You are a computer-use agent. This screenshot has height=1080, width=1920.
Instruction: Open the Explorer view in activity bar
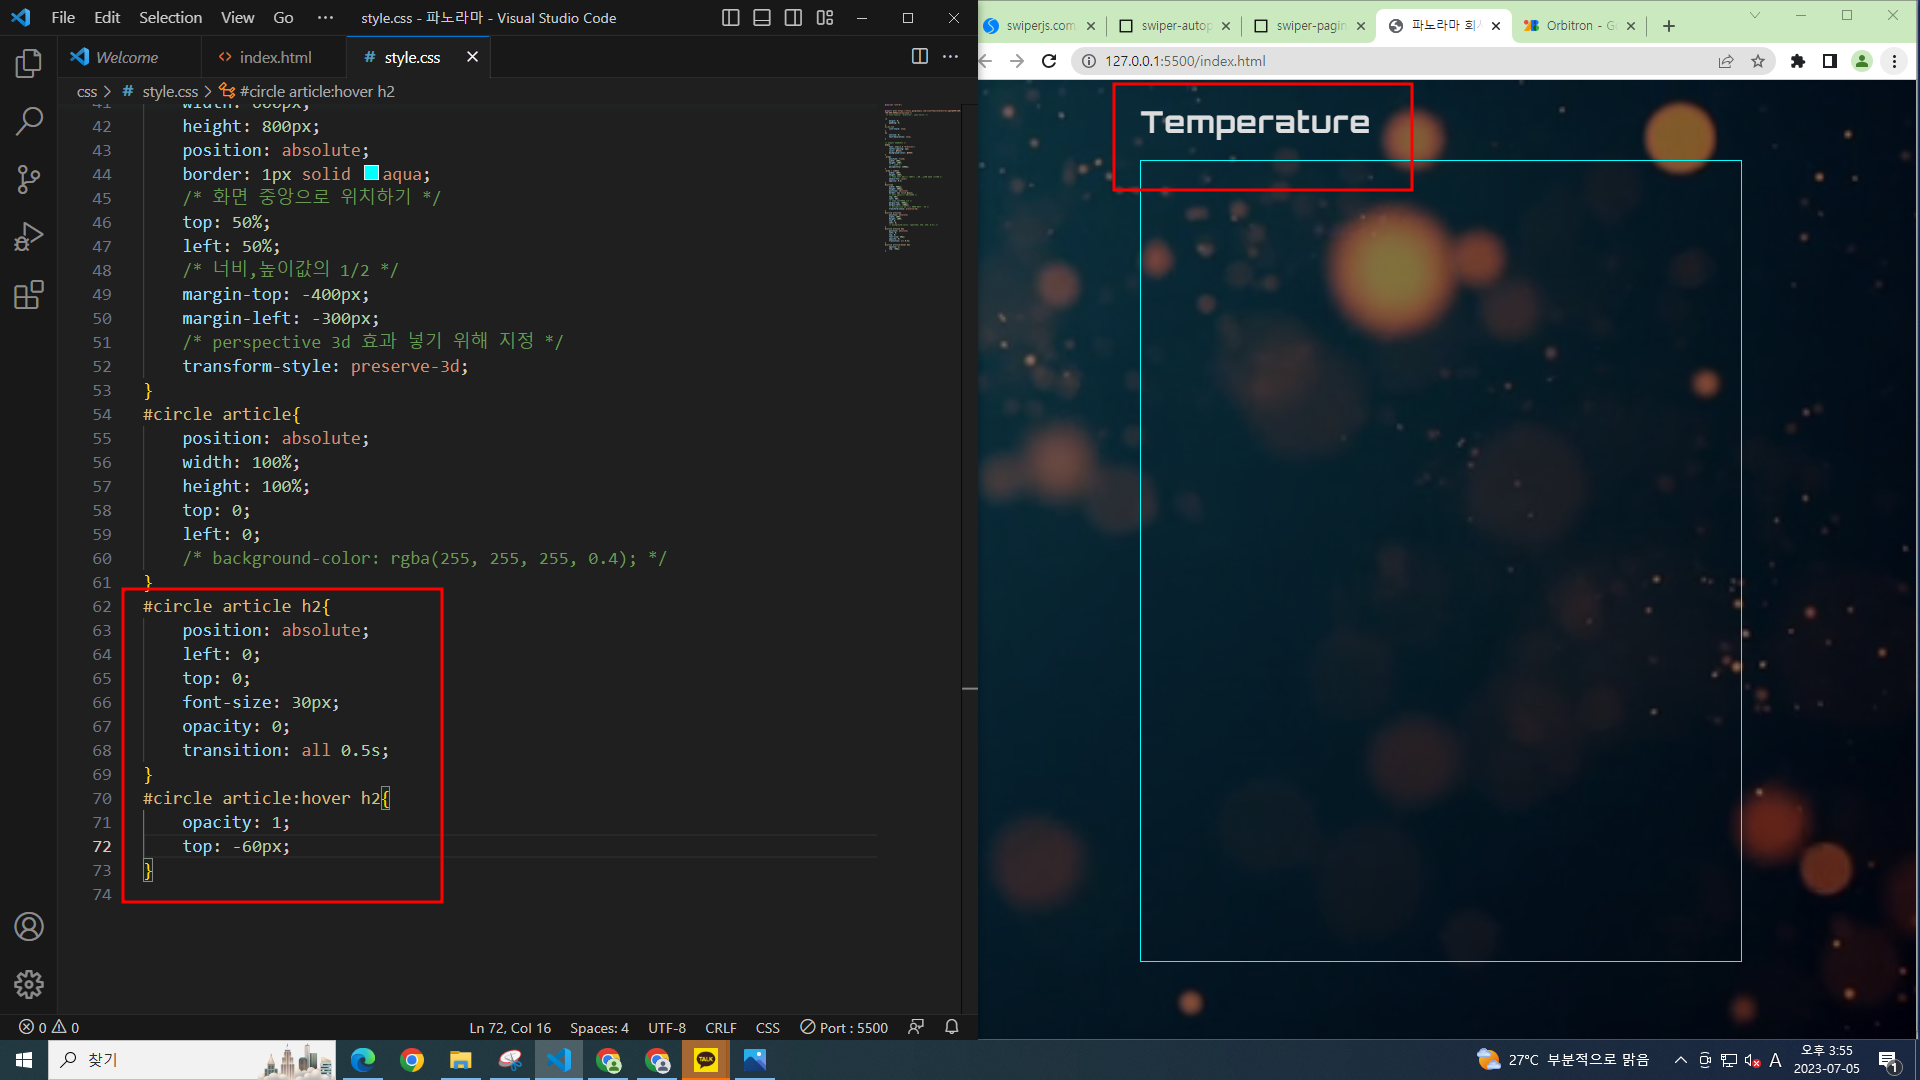tap(28, 64)
